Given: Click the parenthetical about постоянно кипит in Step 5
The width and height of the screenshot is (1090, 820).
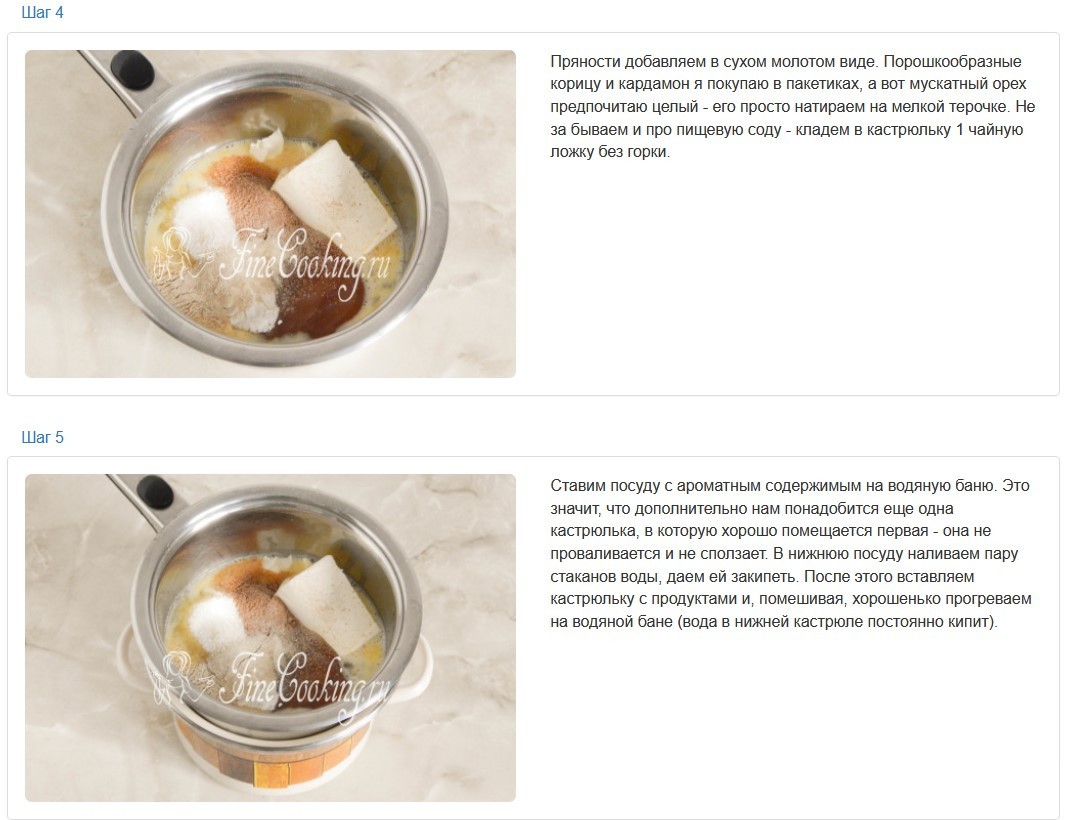Looking at the screenshot, I should (836, 622).
